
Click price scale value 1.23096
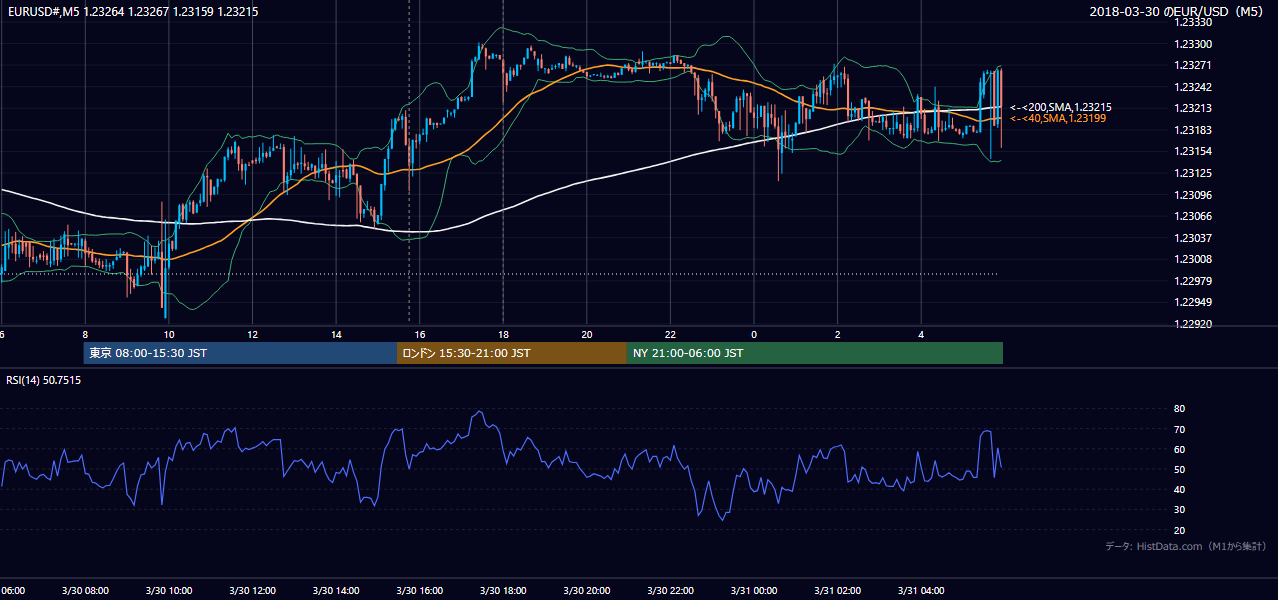pos(1193,195)
